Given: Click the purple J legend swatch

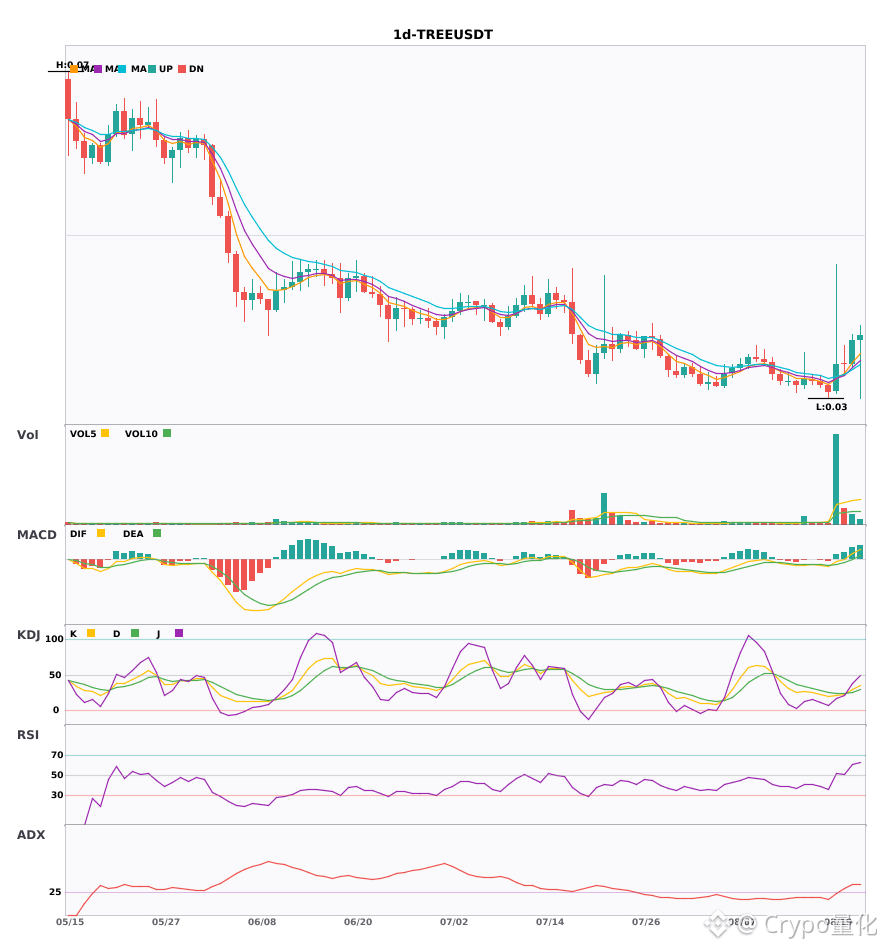Looking at the screenshot, I should 179,633.
